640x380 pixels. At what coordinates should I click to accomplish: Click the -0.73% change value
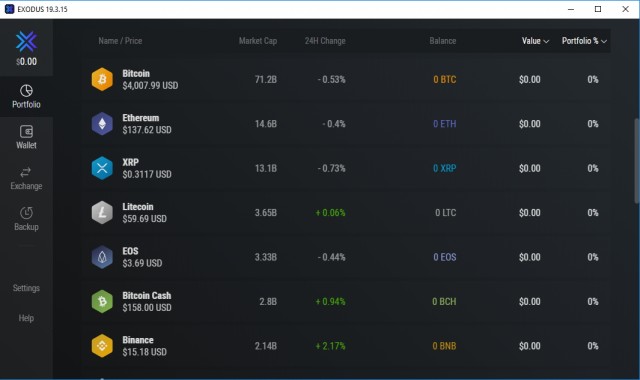point(331,168)
